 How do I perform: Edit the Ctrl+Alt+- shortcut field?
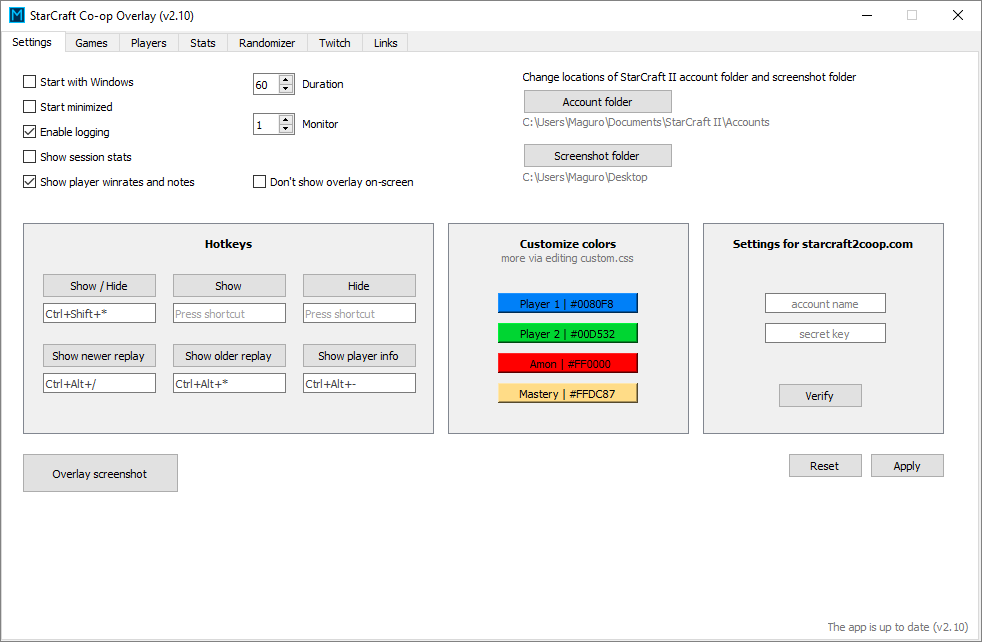(359, 383)
